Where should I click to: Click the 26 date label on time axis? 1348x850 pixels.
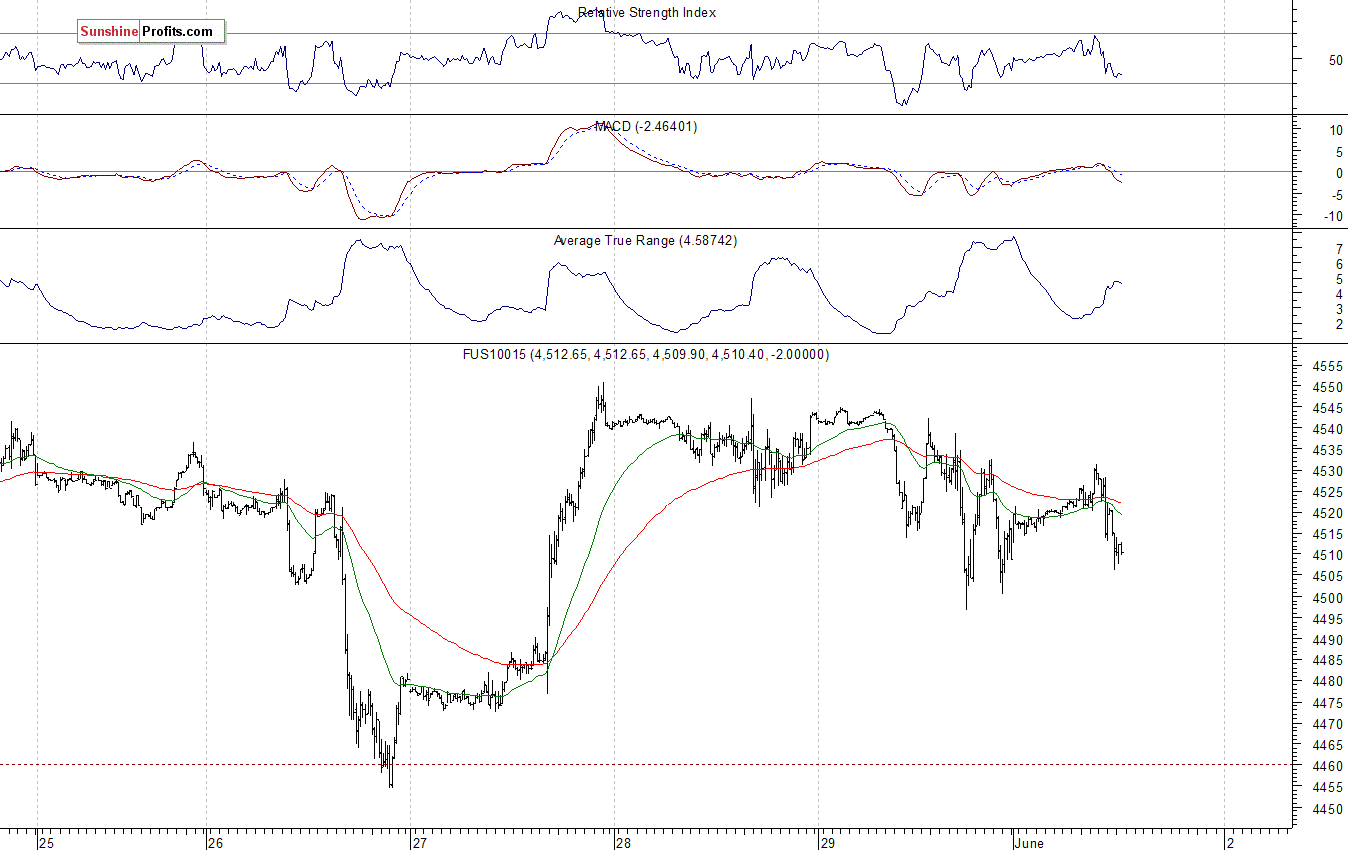(x=216, y=843)
